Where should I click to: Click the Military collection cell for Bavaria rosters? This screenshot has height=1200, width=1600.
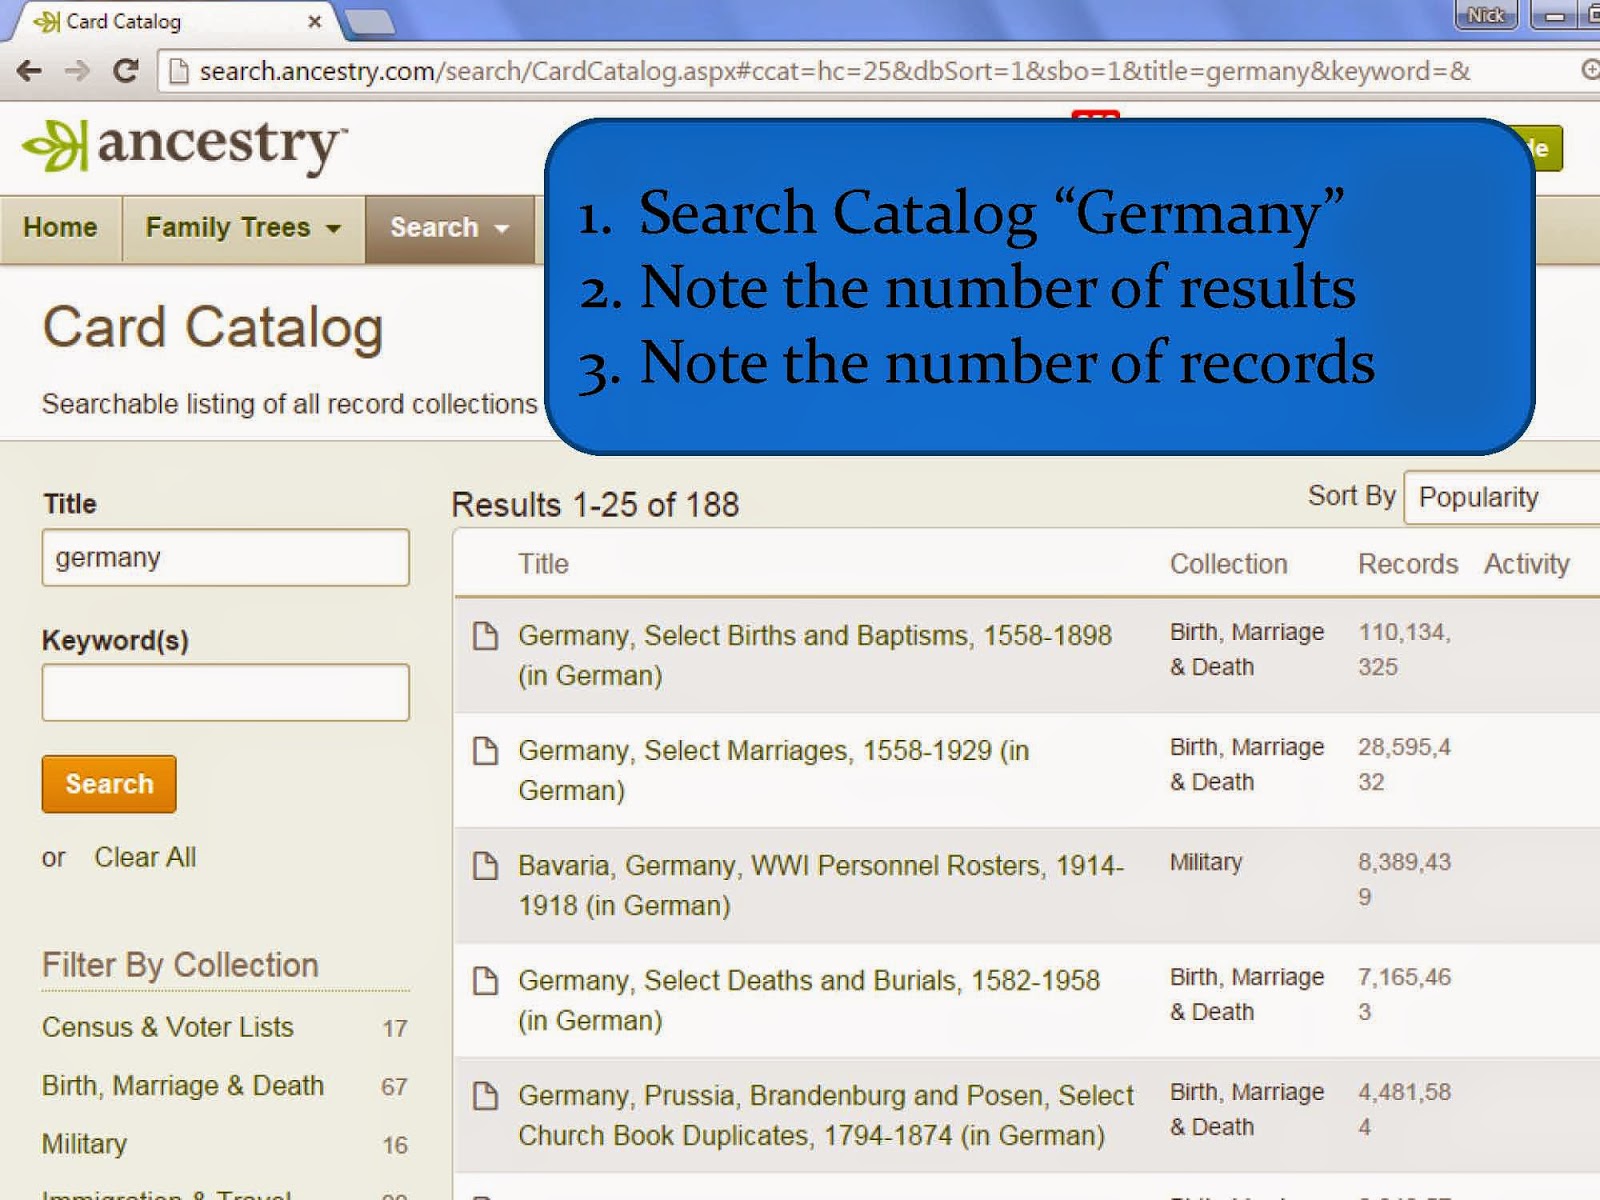(x=1206, y=862)
